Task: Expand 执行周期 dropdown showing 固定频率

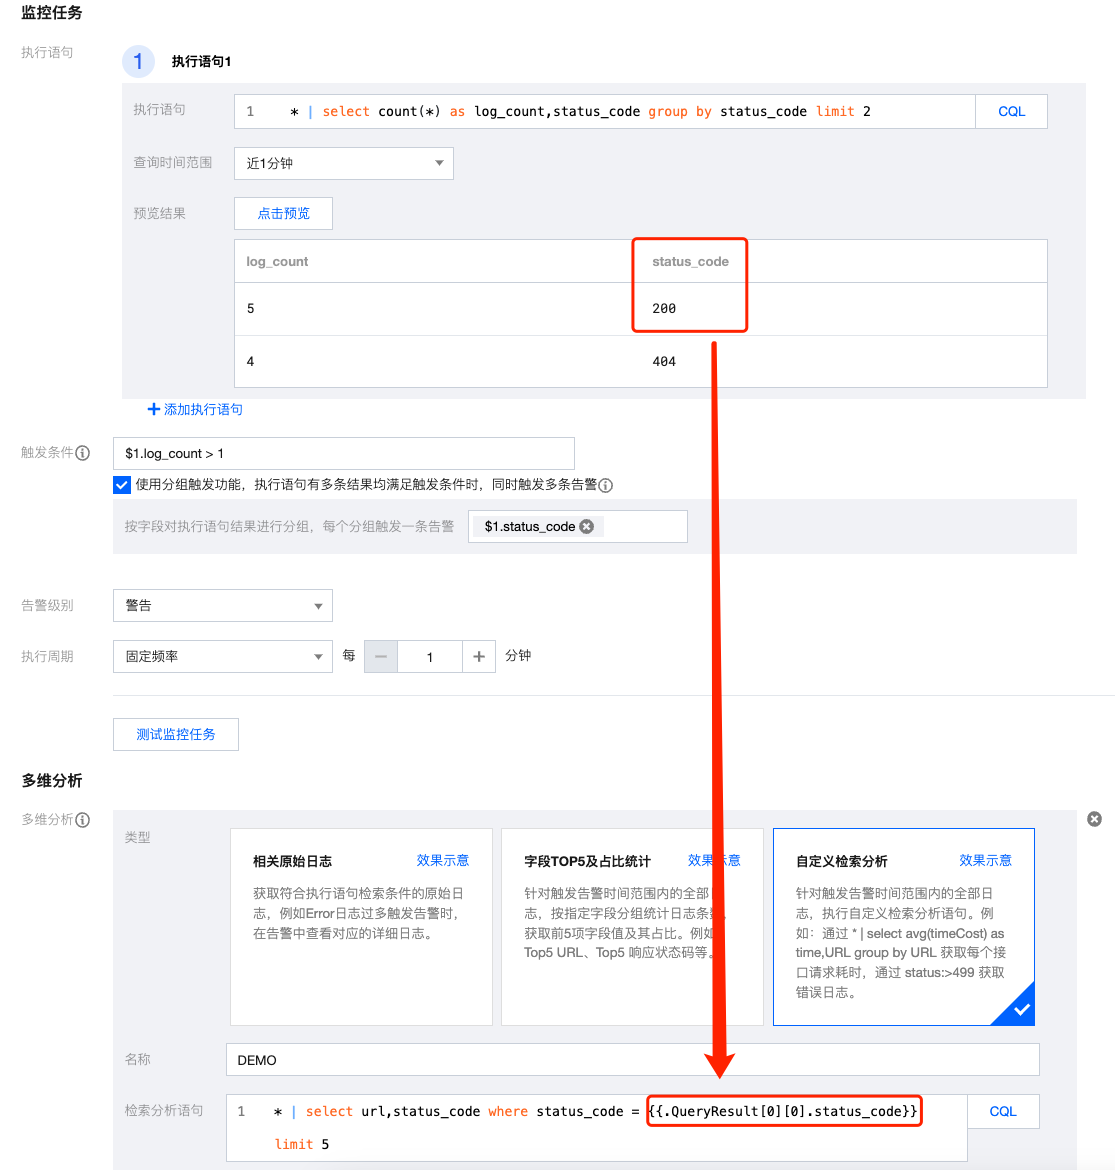Action: pos(222,657)
